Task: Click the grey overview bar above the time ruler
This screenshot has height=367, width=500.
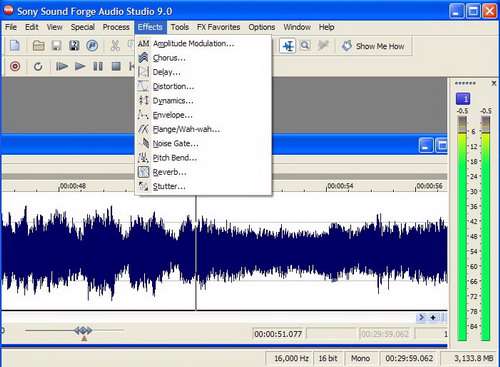Action: (x=224, y=177)
